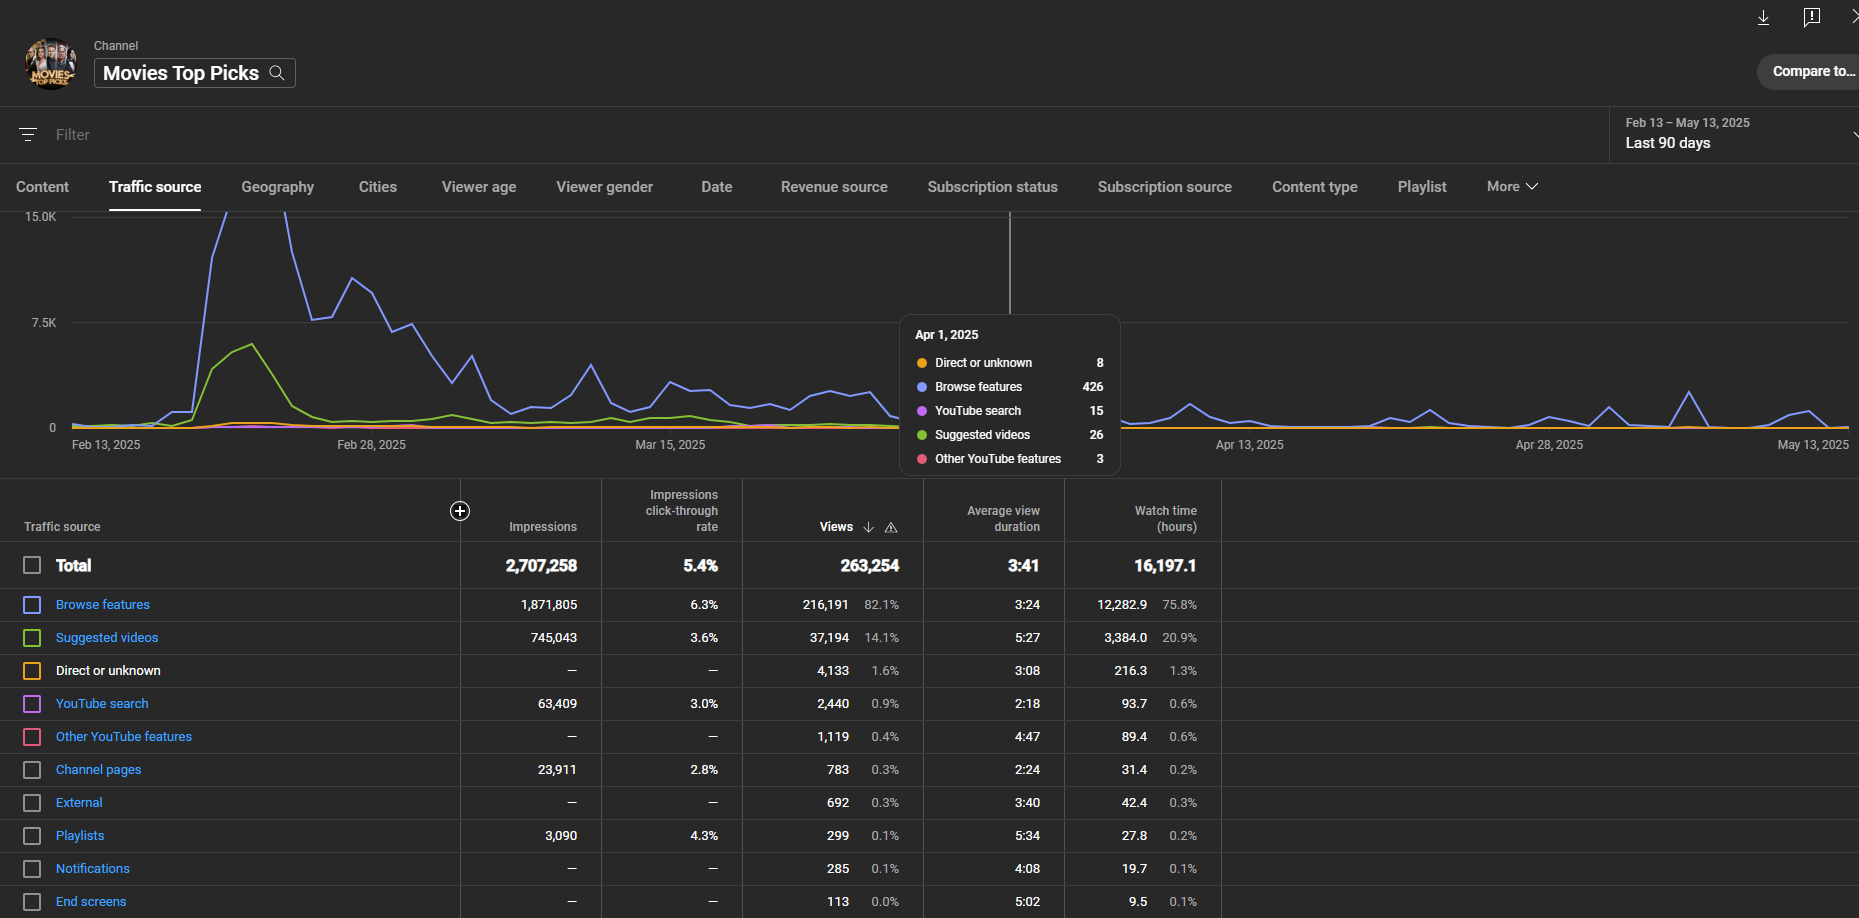Image resolution: width=1859 pixels, height=918 pixels.
Task: Open the End screens traffic link
Action: click(91, 902)
